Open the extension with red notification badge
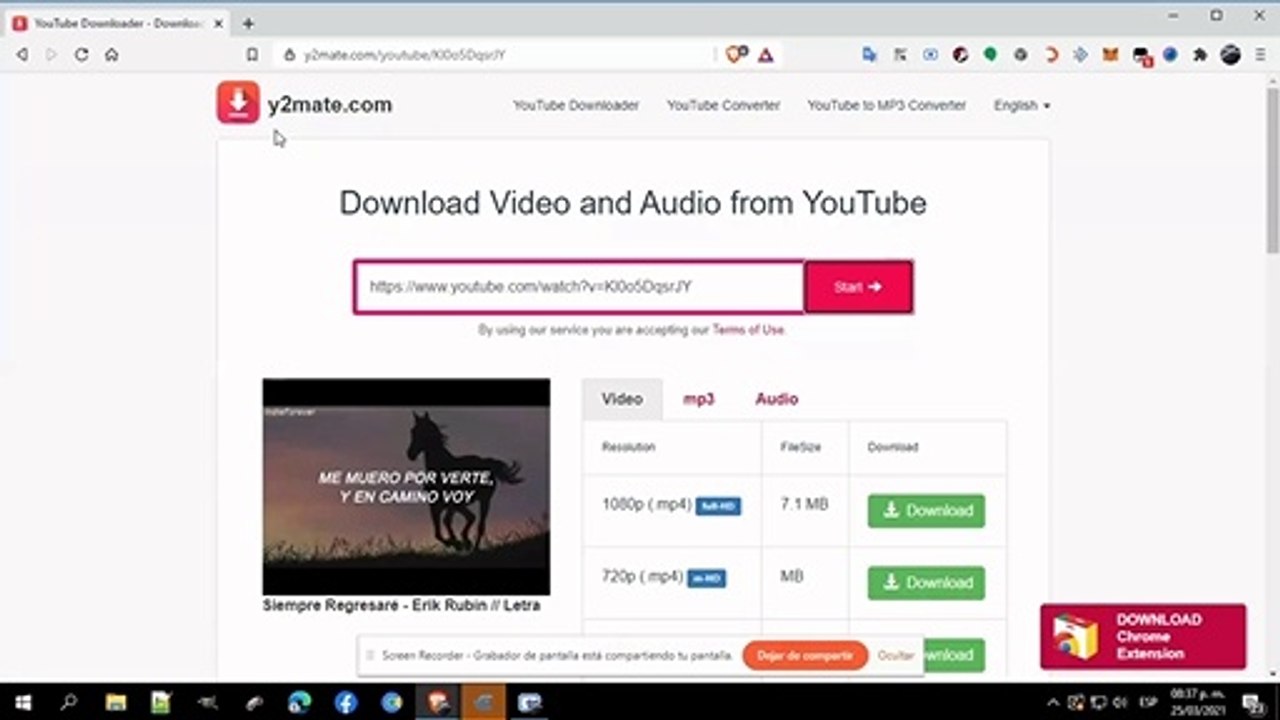This screenshot has width=1280, height=720. [1142, 56]
